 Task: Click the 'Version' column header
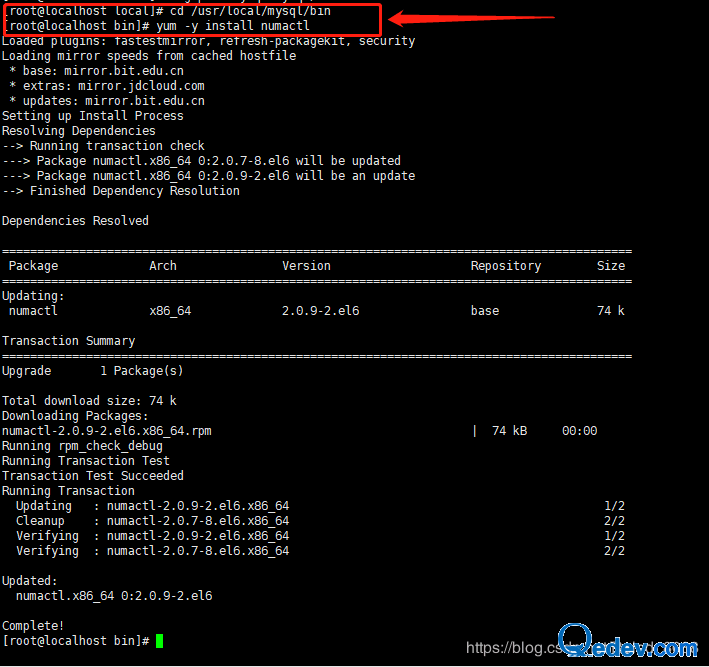[306, 266]
